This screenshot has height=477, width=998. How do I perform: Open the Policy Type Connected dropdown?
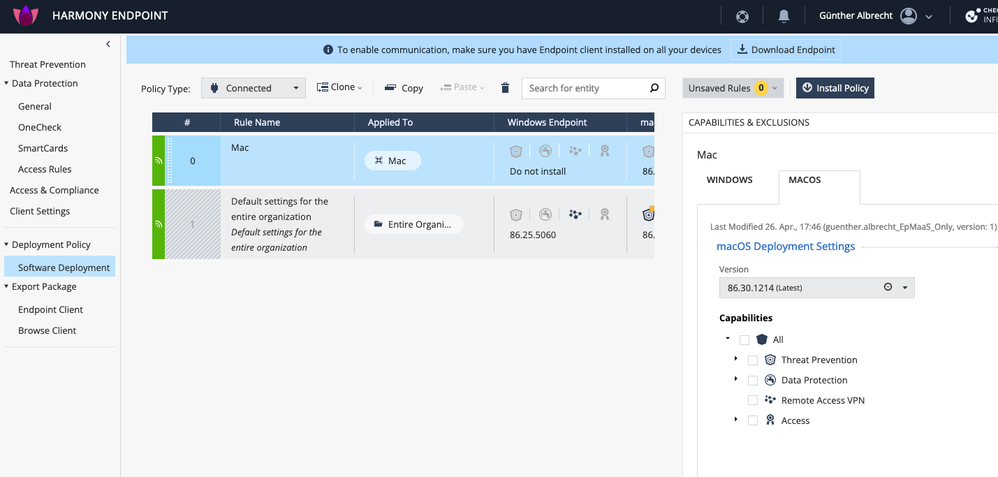pyautogui.click(x=253, y=88)
